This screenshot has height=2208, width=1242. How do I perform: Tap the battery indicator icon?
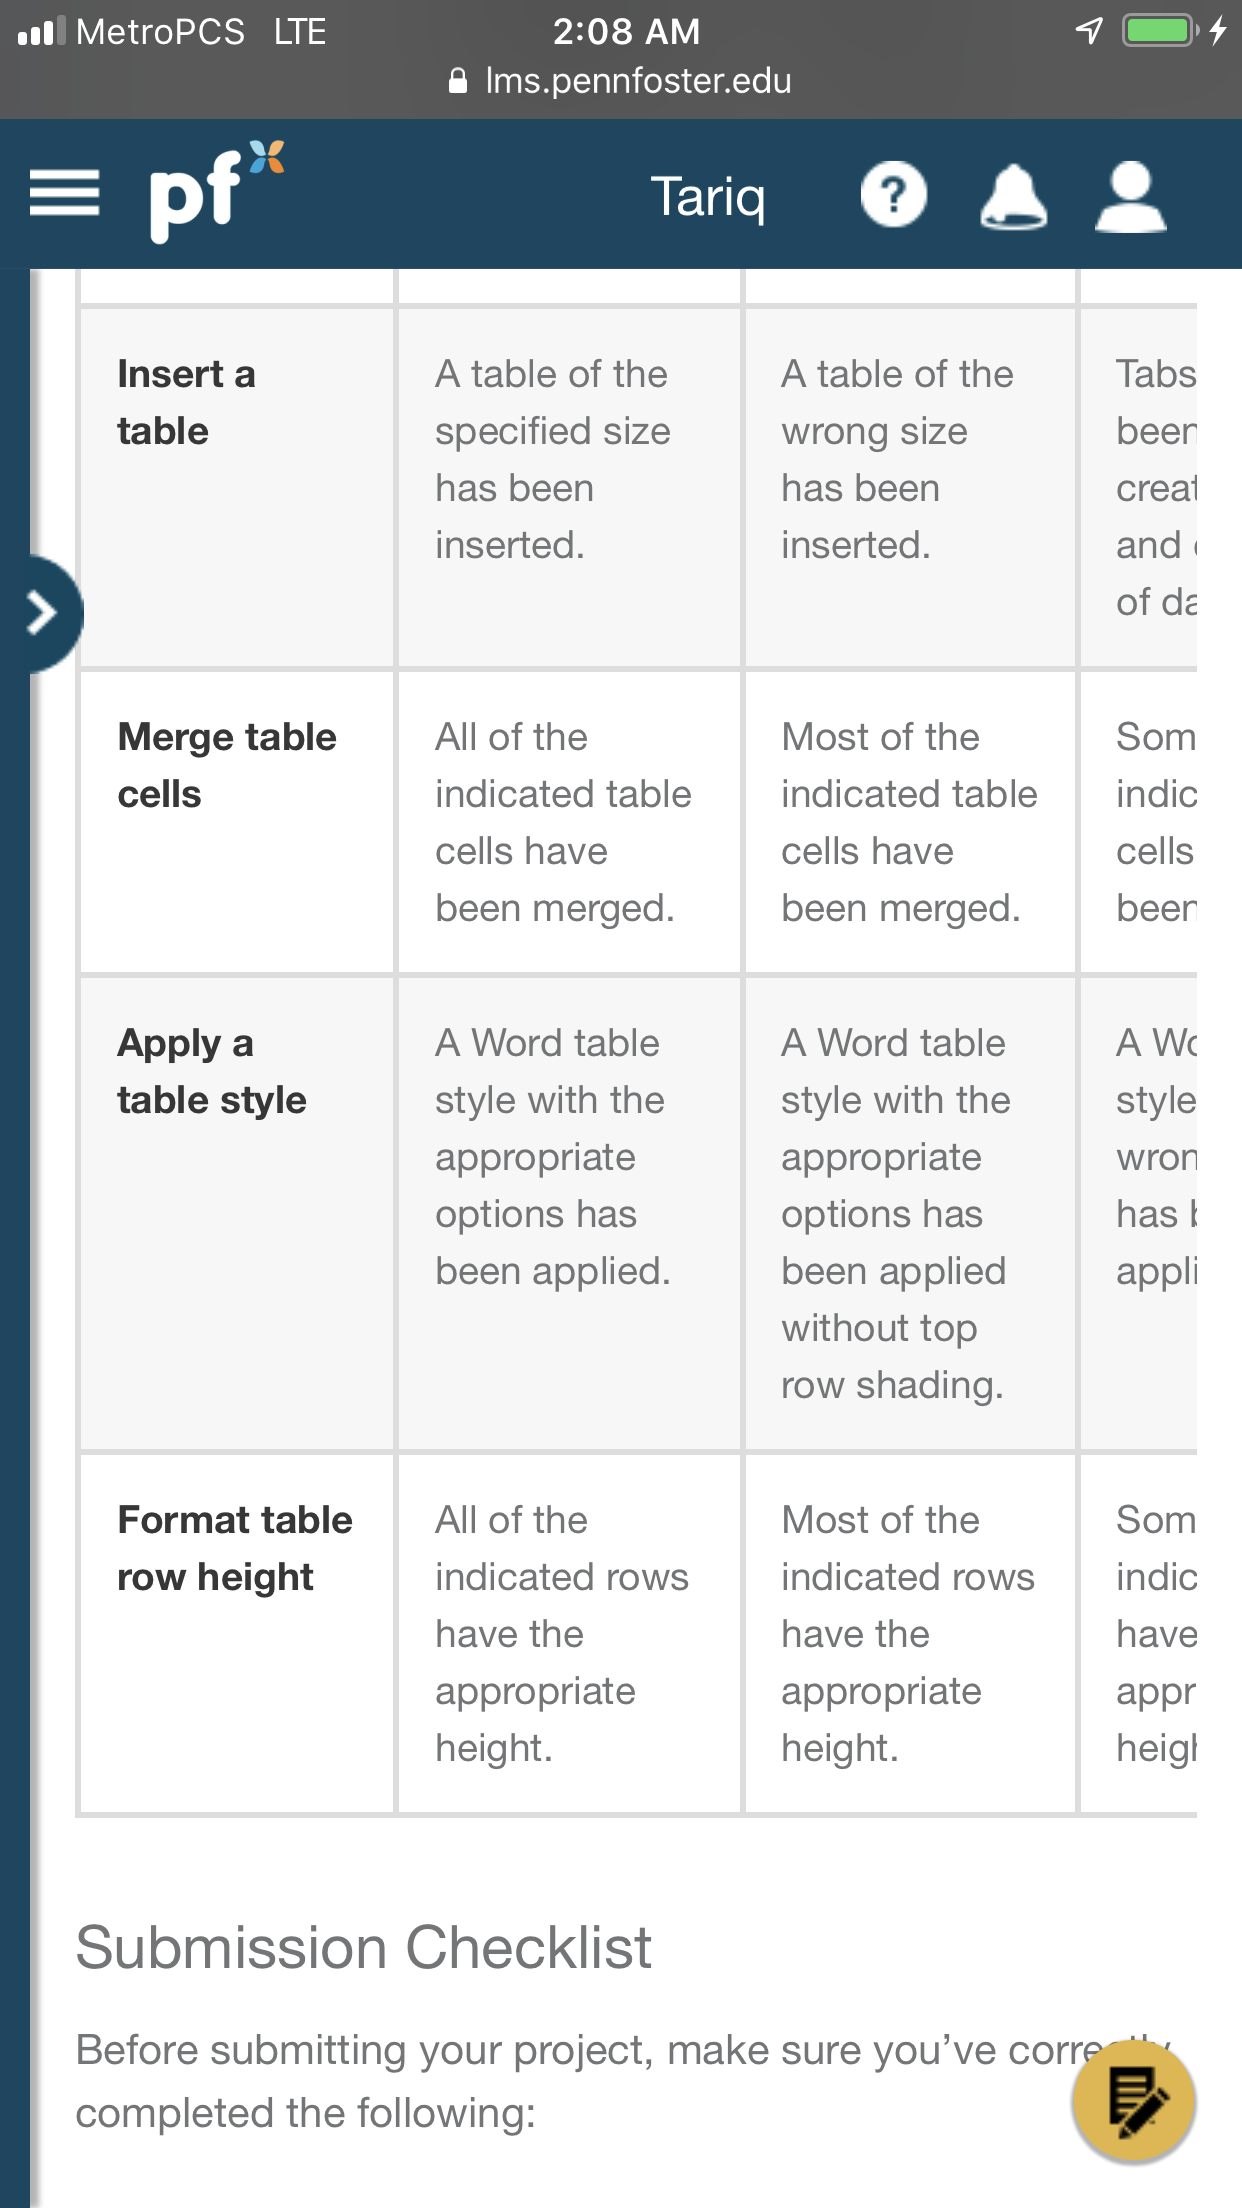1160,31
